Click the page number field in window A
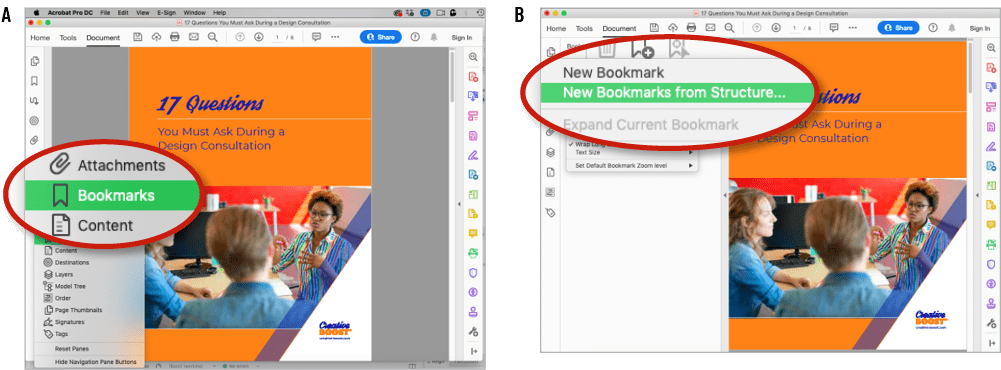The width and height of the screenshot is (1001, 370). tap(278, 38)
